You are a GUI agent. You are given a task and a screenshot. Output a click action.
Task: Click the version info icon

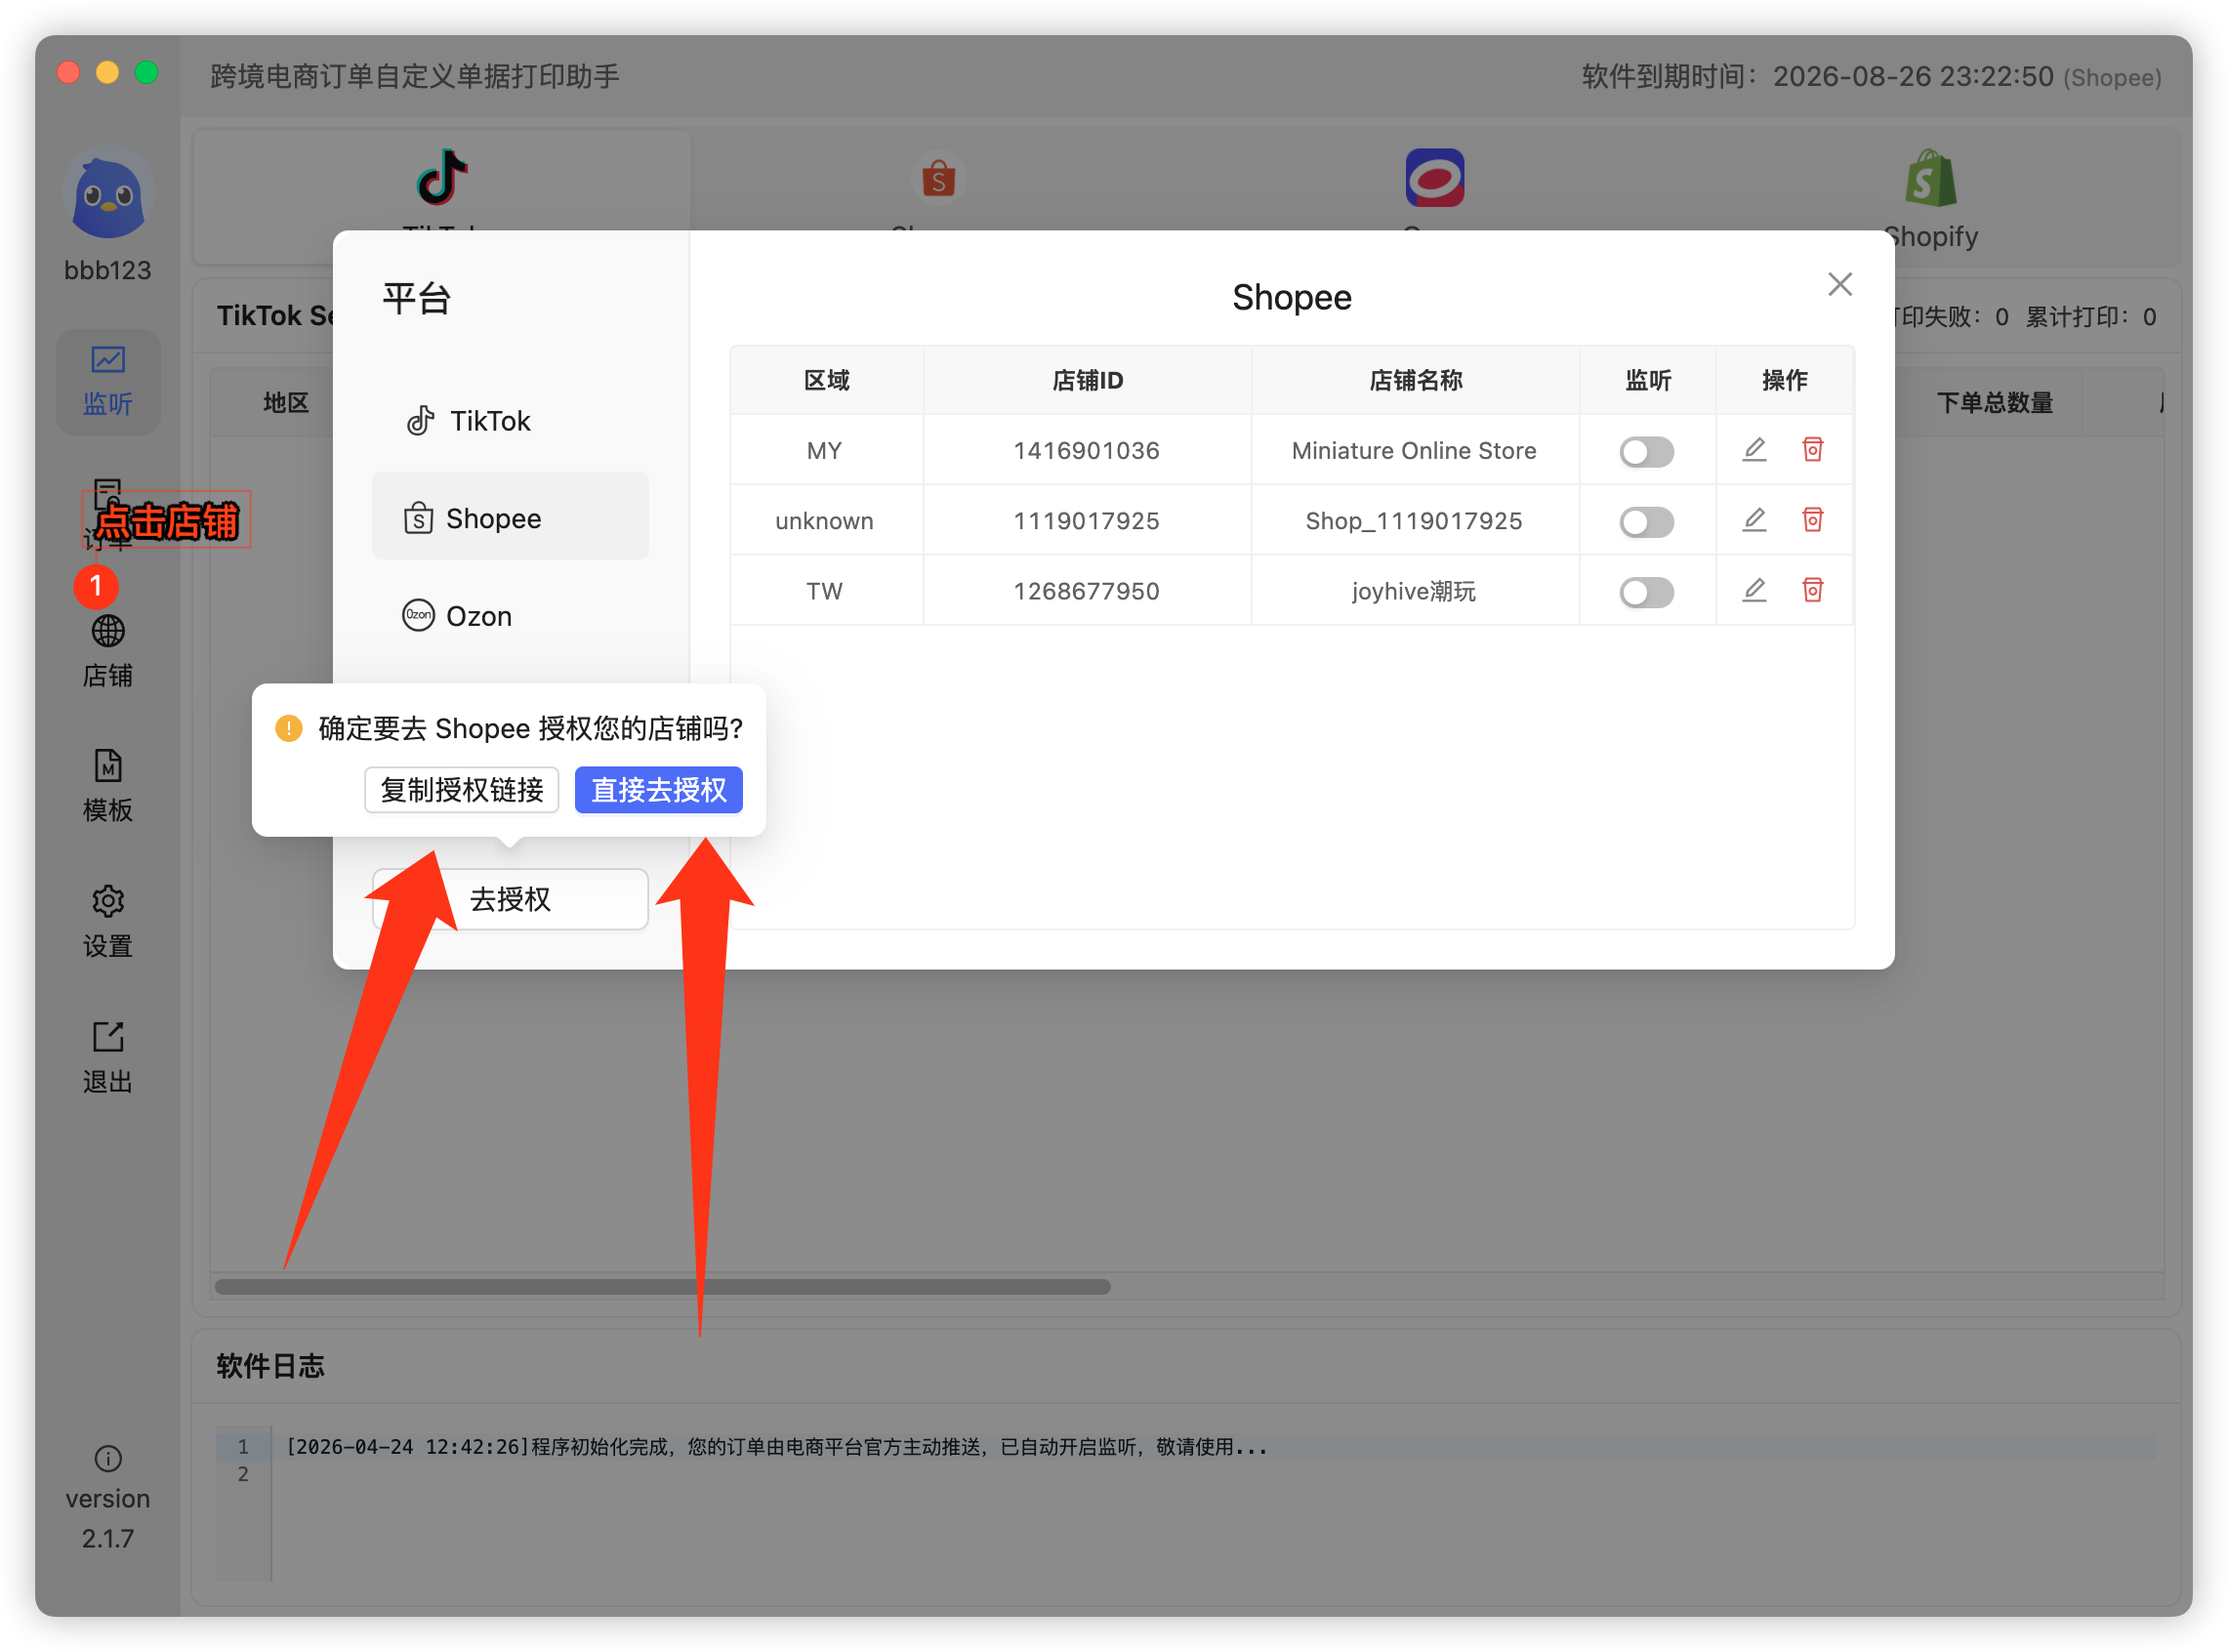point(108,1459)
